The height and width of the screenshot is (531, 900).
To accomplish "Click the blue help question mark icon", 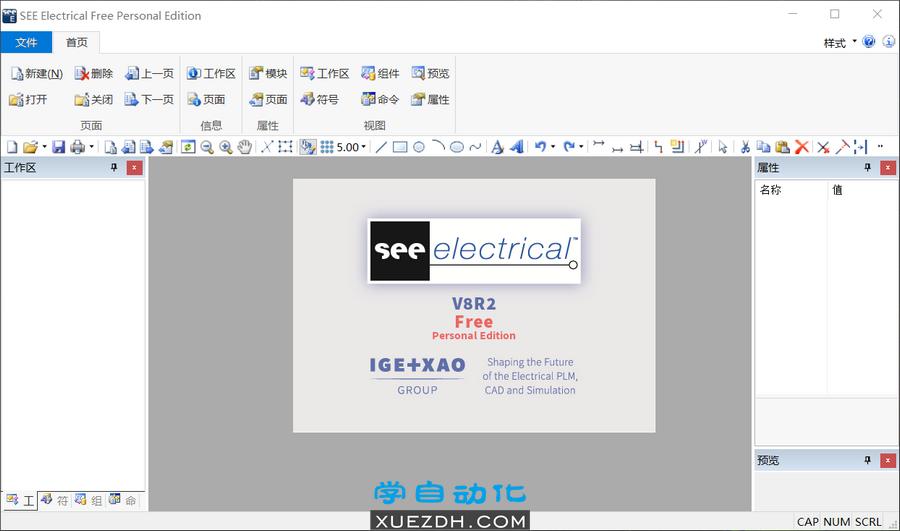I will [868, 42].
